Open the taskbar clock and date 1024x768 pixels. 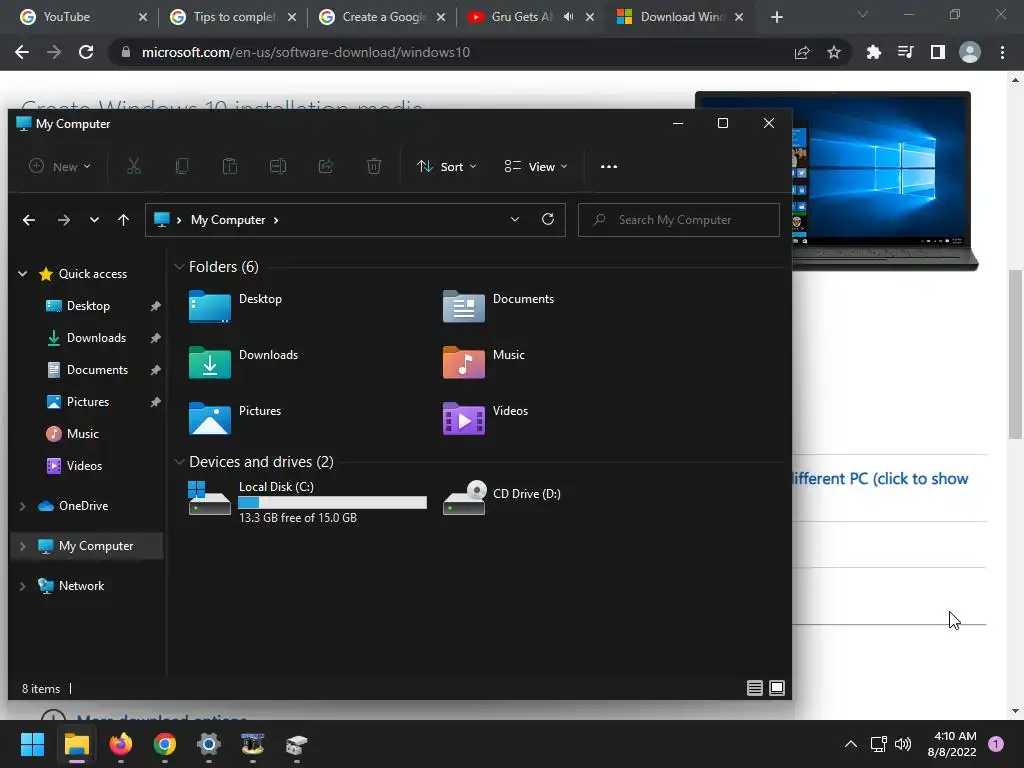click(952, 744)
